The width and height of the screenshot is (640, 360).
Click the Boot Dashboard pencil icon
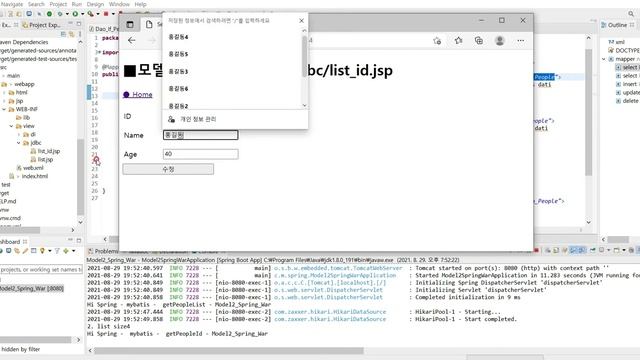pos(25,251)
